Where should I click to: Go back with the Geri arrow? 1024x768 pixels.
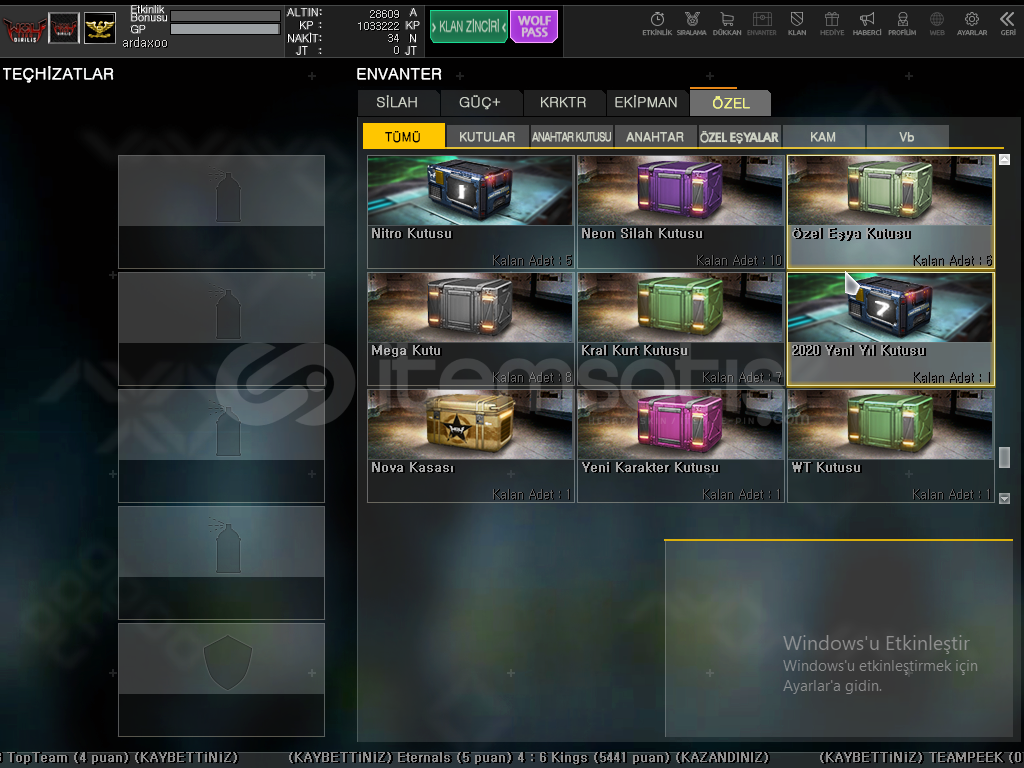click(1008, 24)
